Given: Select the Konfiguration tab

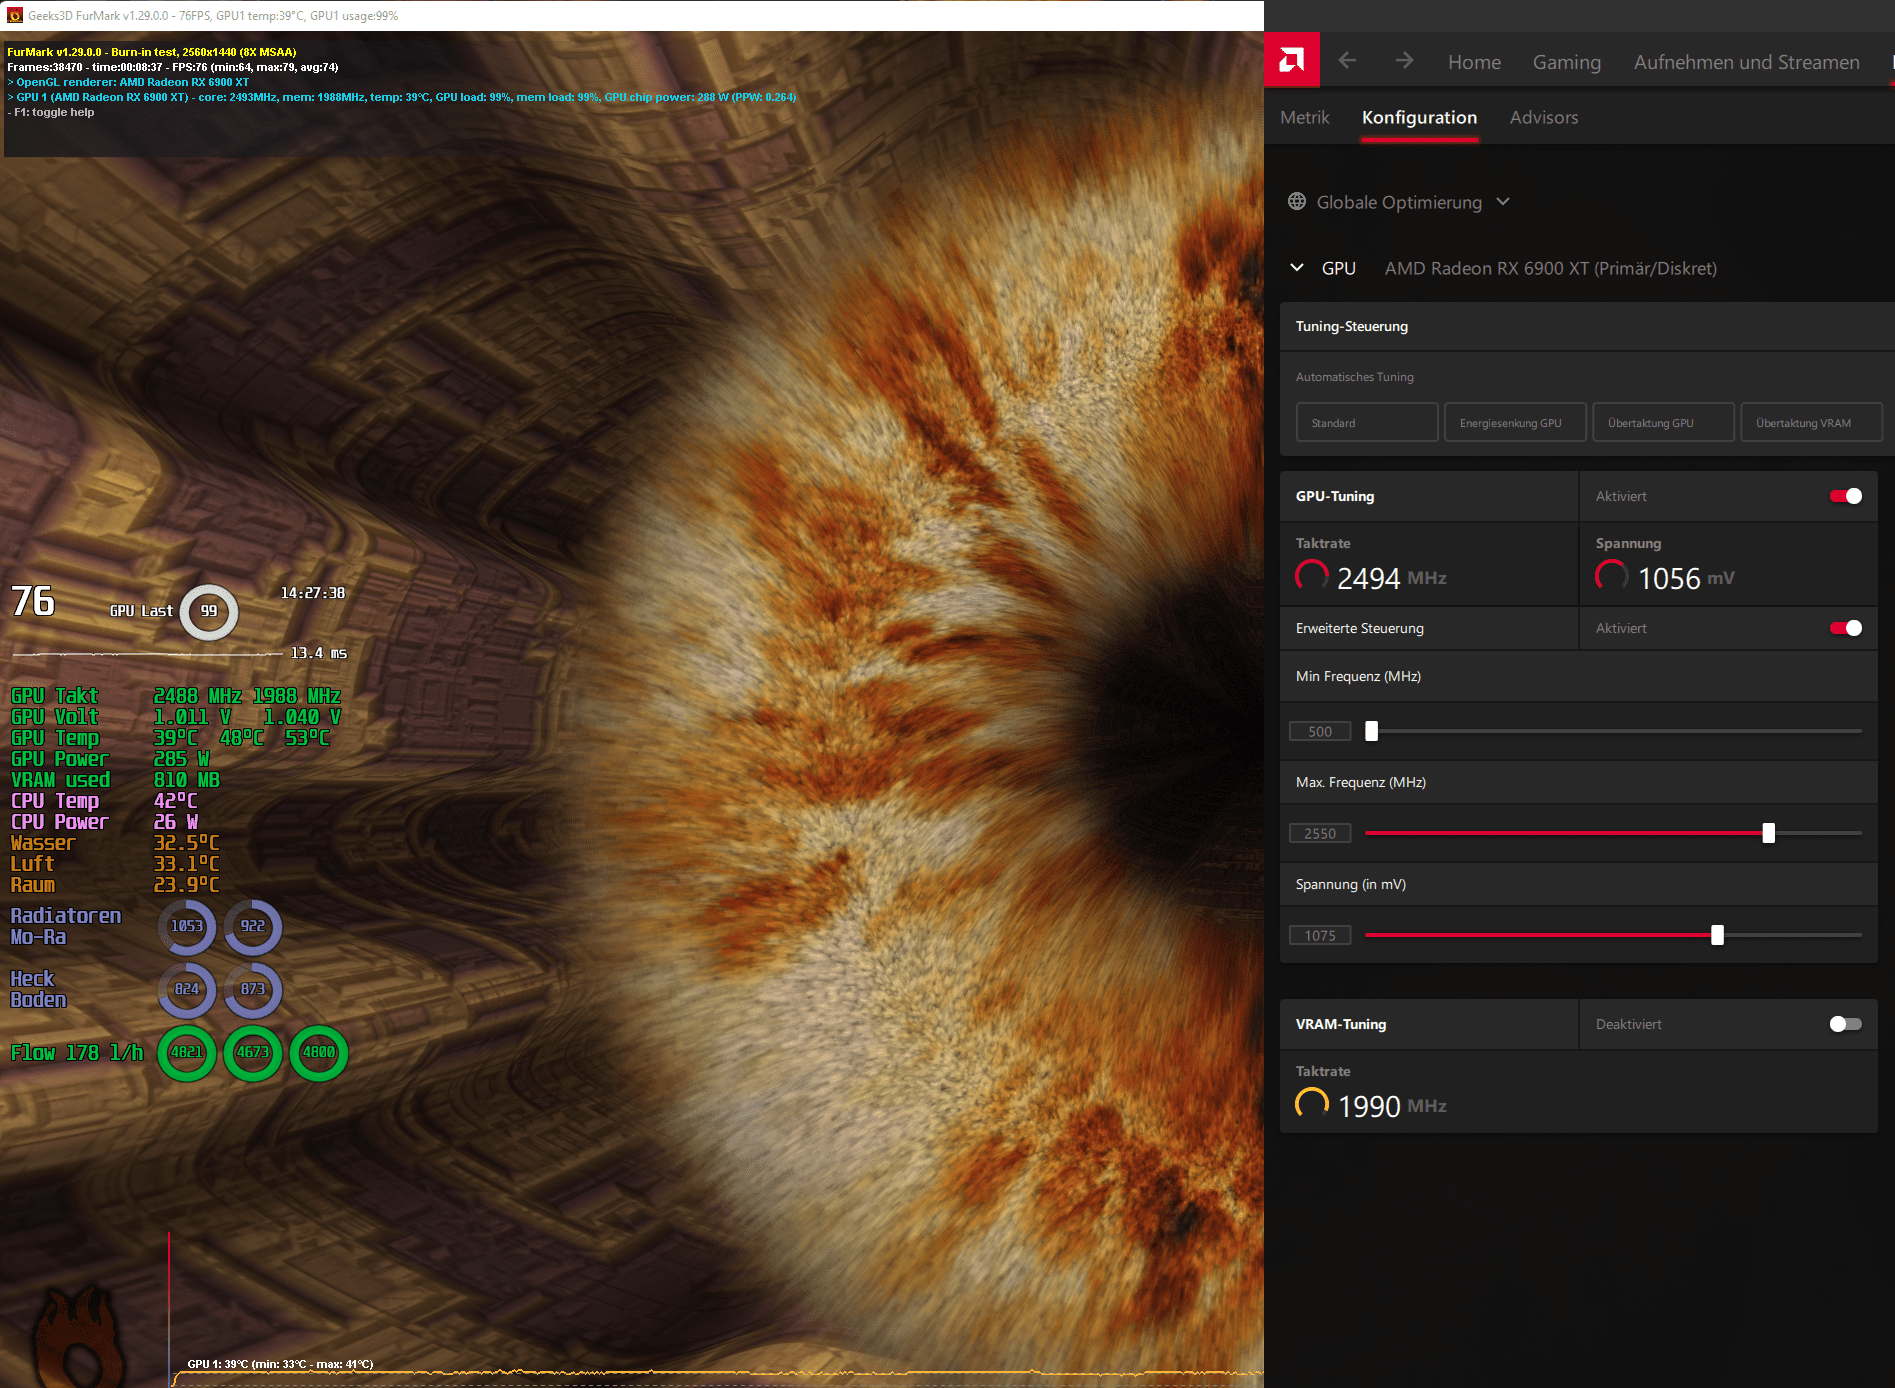Looking at the screenshot, I should (x=1419, y=117).
